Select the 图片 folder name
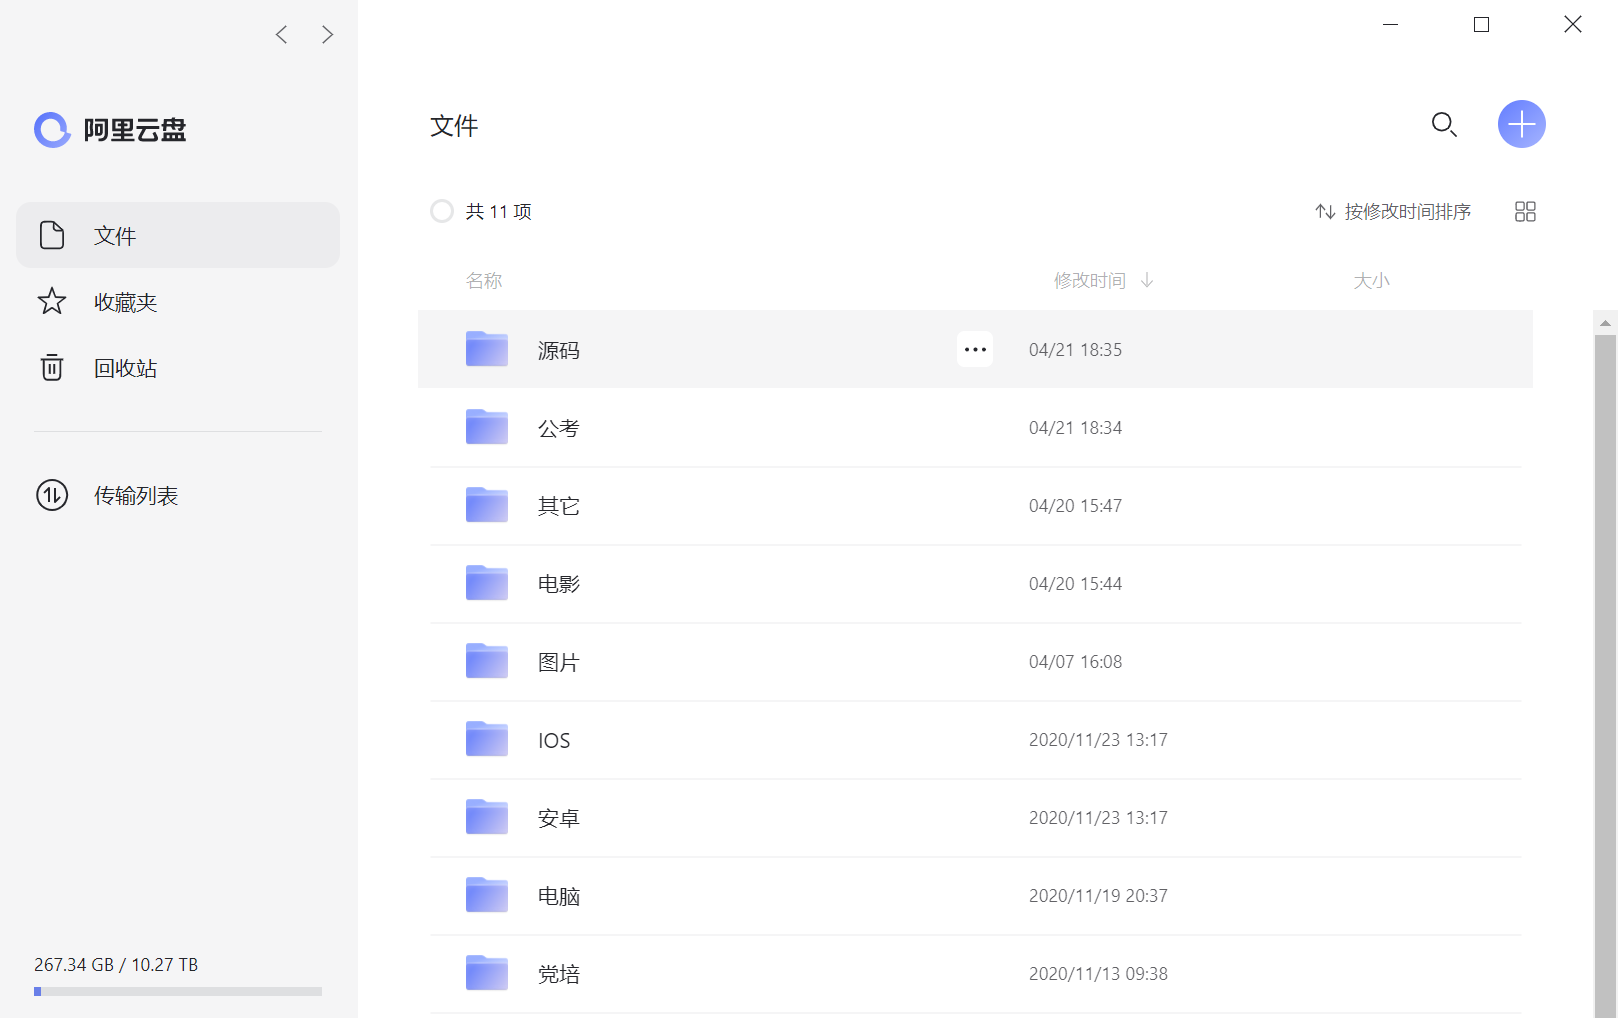The height and width of the screenshot is (1018, 1618). (x=559, y=662)
